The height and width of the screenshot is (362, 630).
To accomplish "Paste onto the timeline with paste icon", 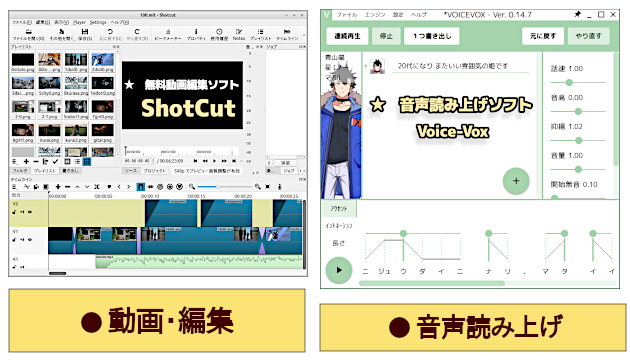I will click(46, 187).
